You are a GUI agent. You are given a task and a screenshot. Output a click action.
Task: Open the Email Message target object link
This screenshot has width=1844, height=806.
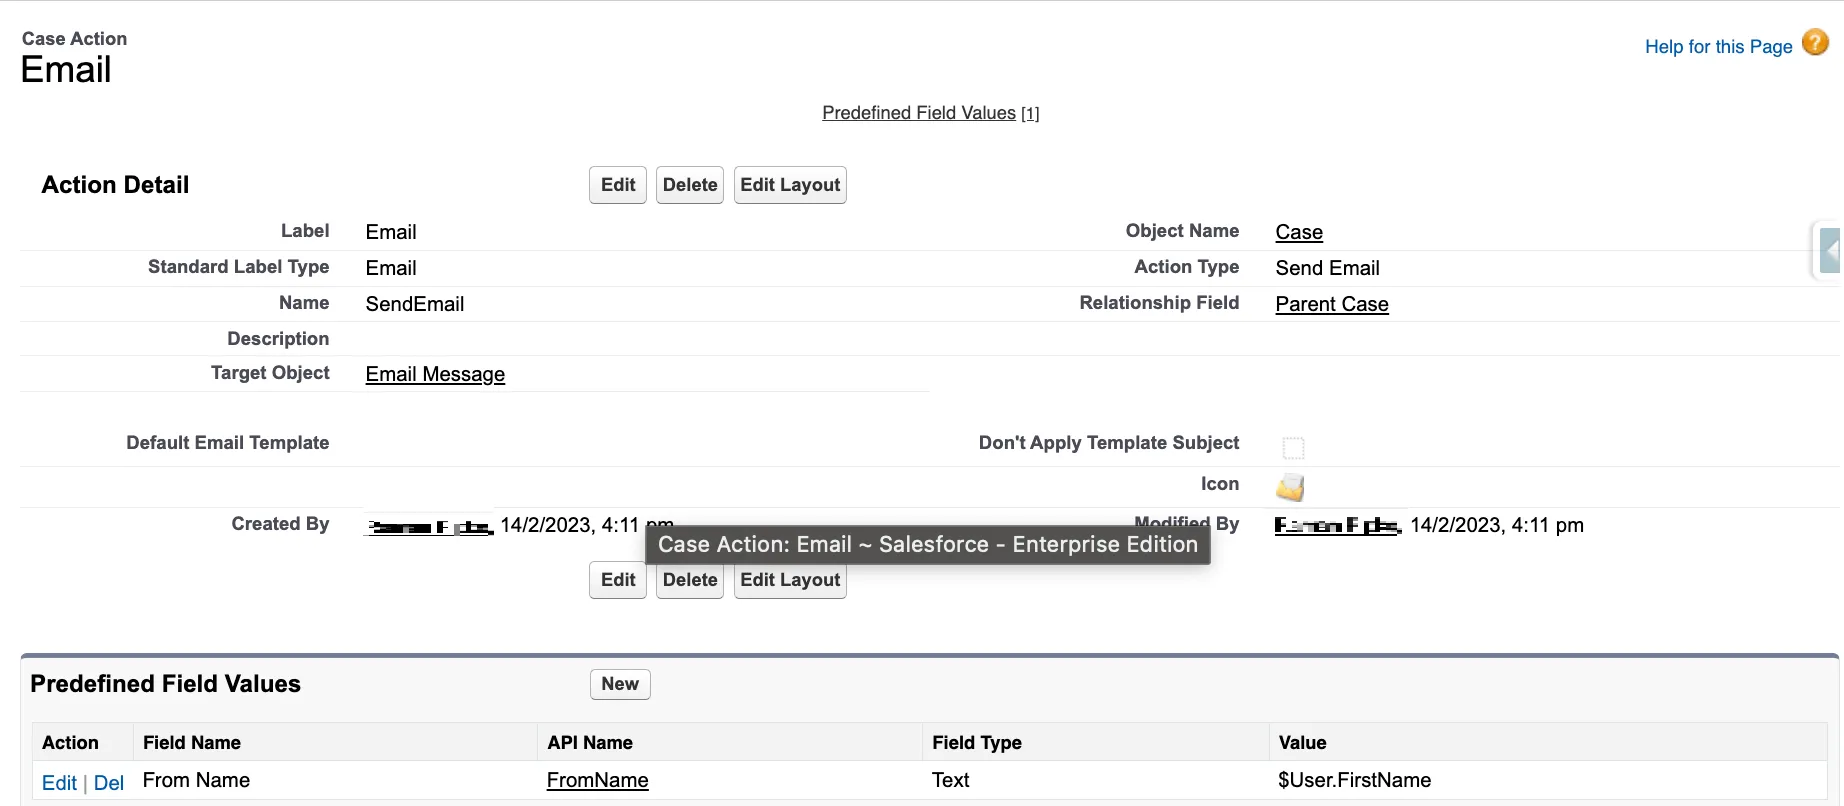click(x=435, y=374)
